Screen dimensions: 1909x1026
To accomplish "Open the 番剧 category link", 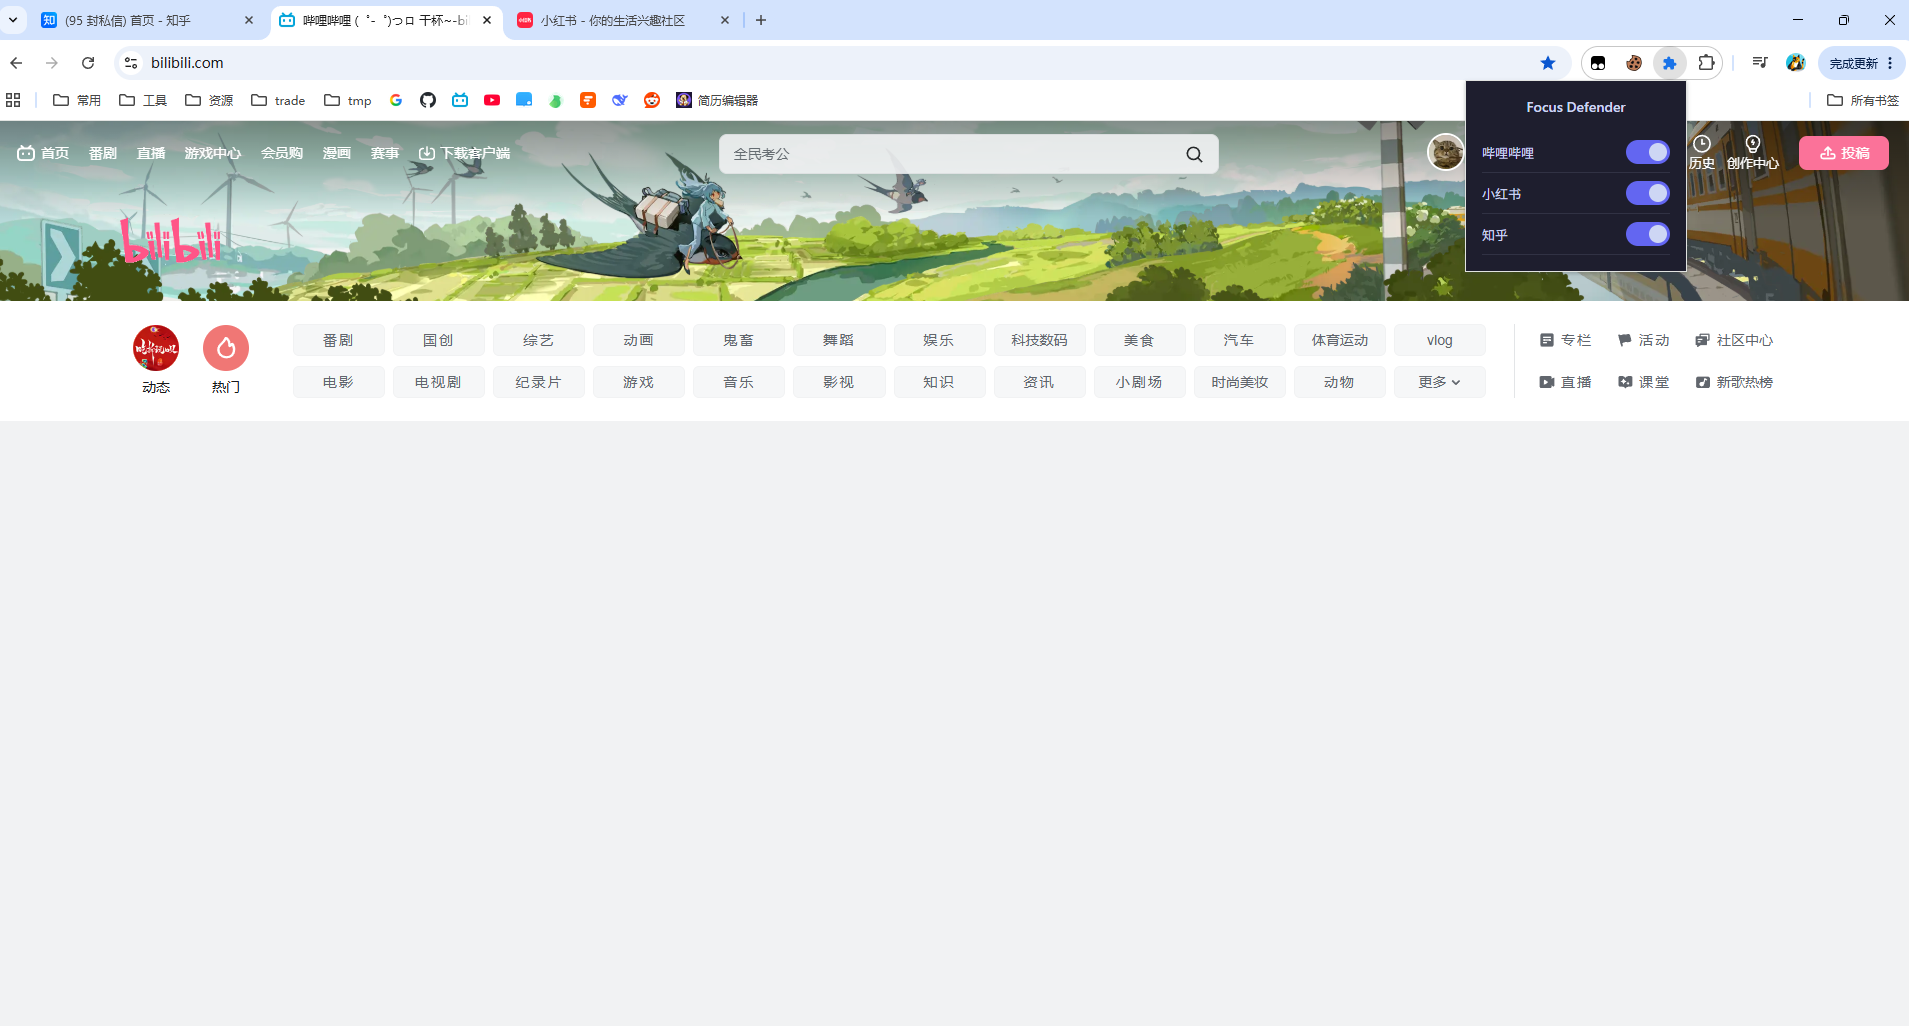I will [338, 340].
